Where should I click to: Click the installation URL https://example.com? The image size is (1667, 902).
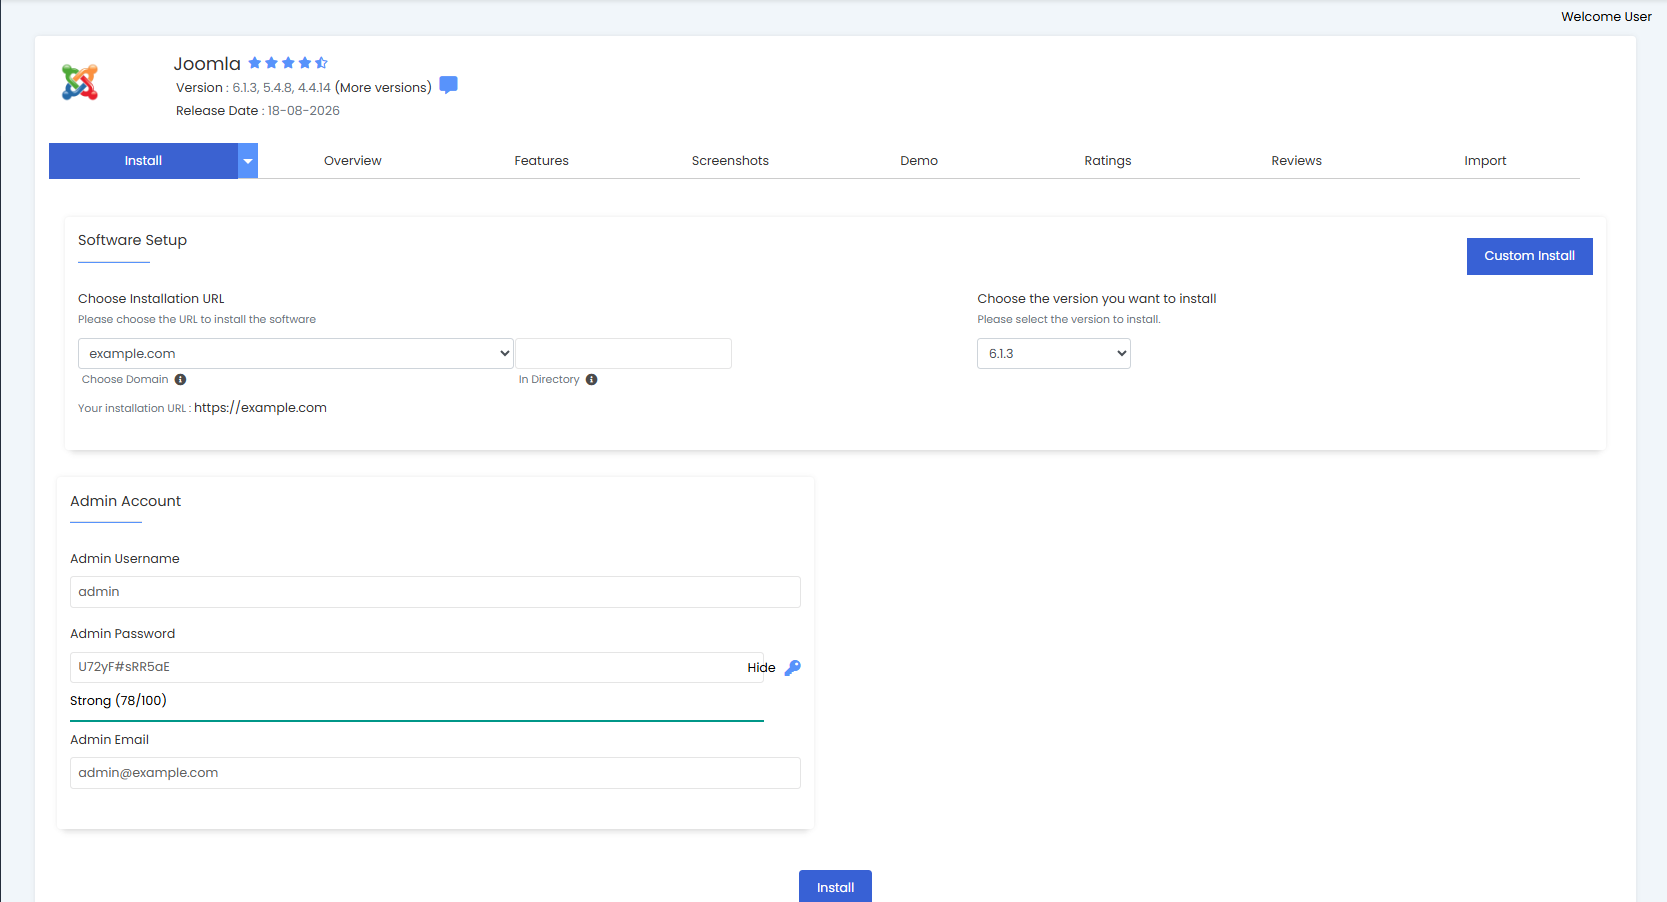[260, 408]
